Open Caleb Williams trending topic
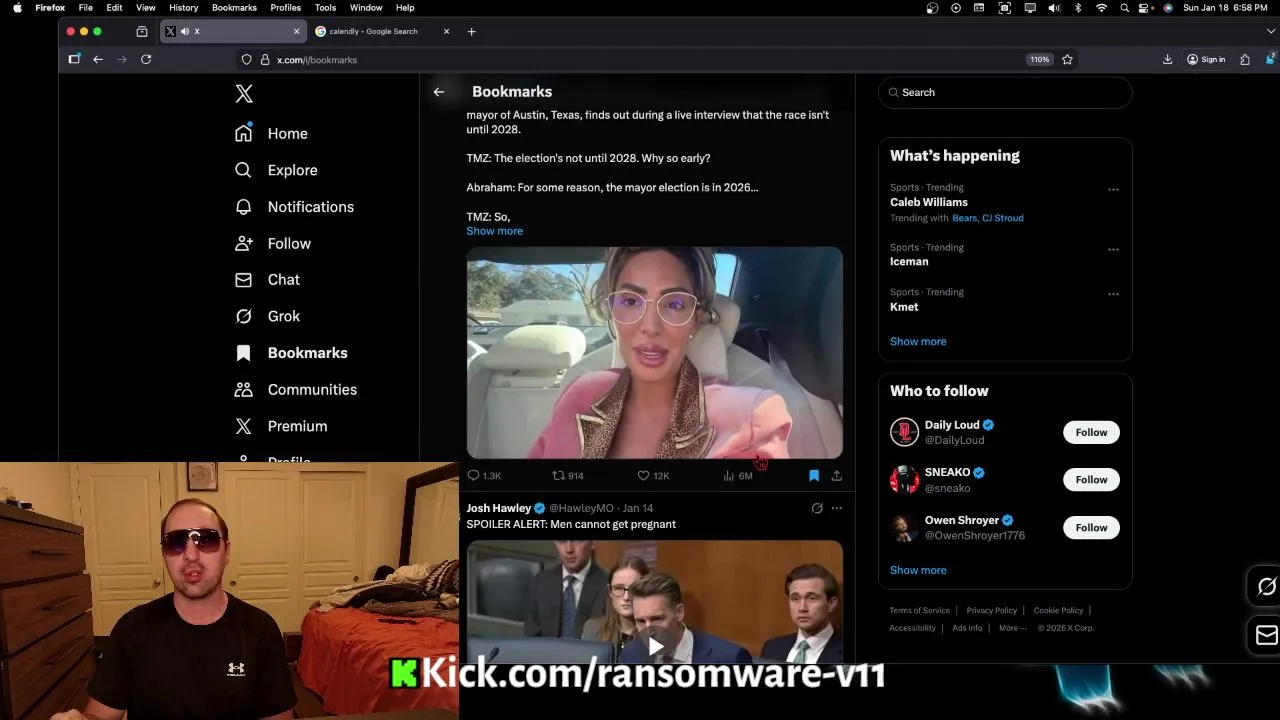The width and height of the screenshot is (1280, 720). 929,202
